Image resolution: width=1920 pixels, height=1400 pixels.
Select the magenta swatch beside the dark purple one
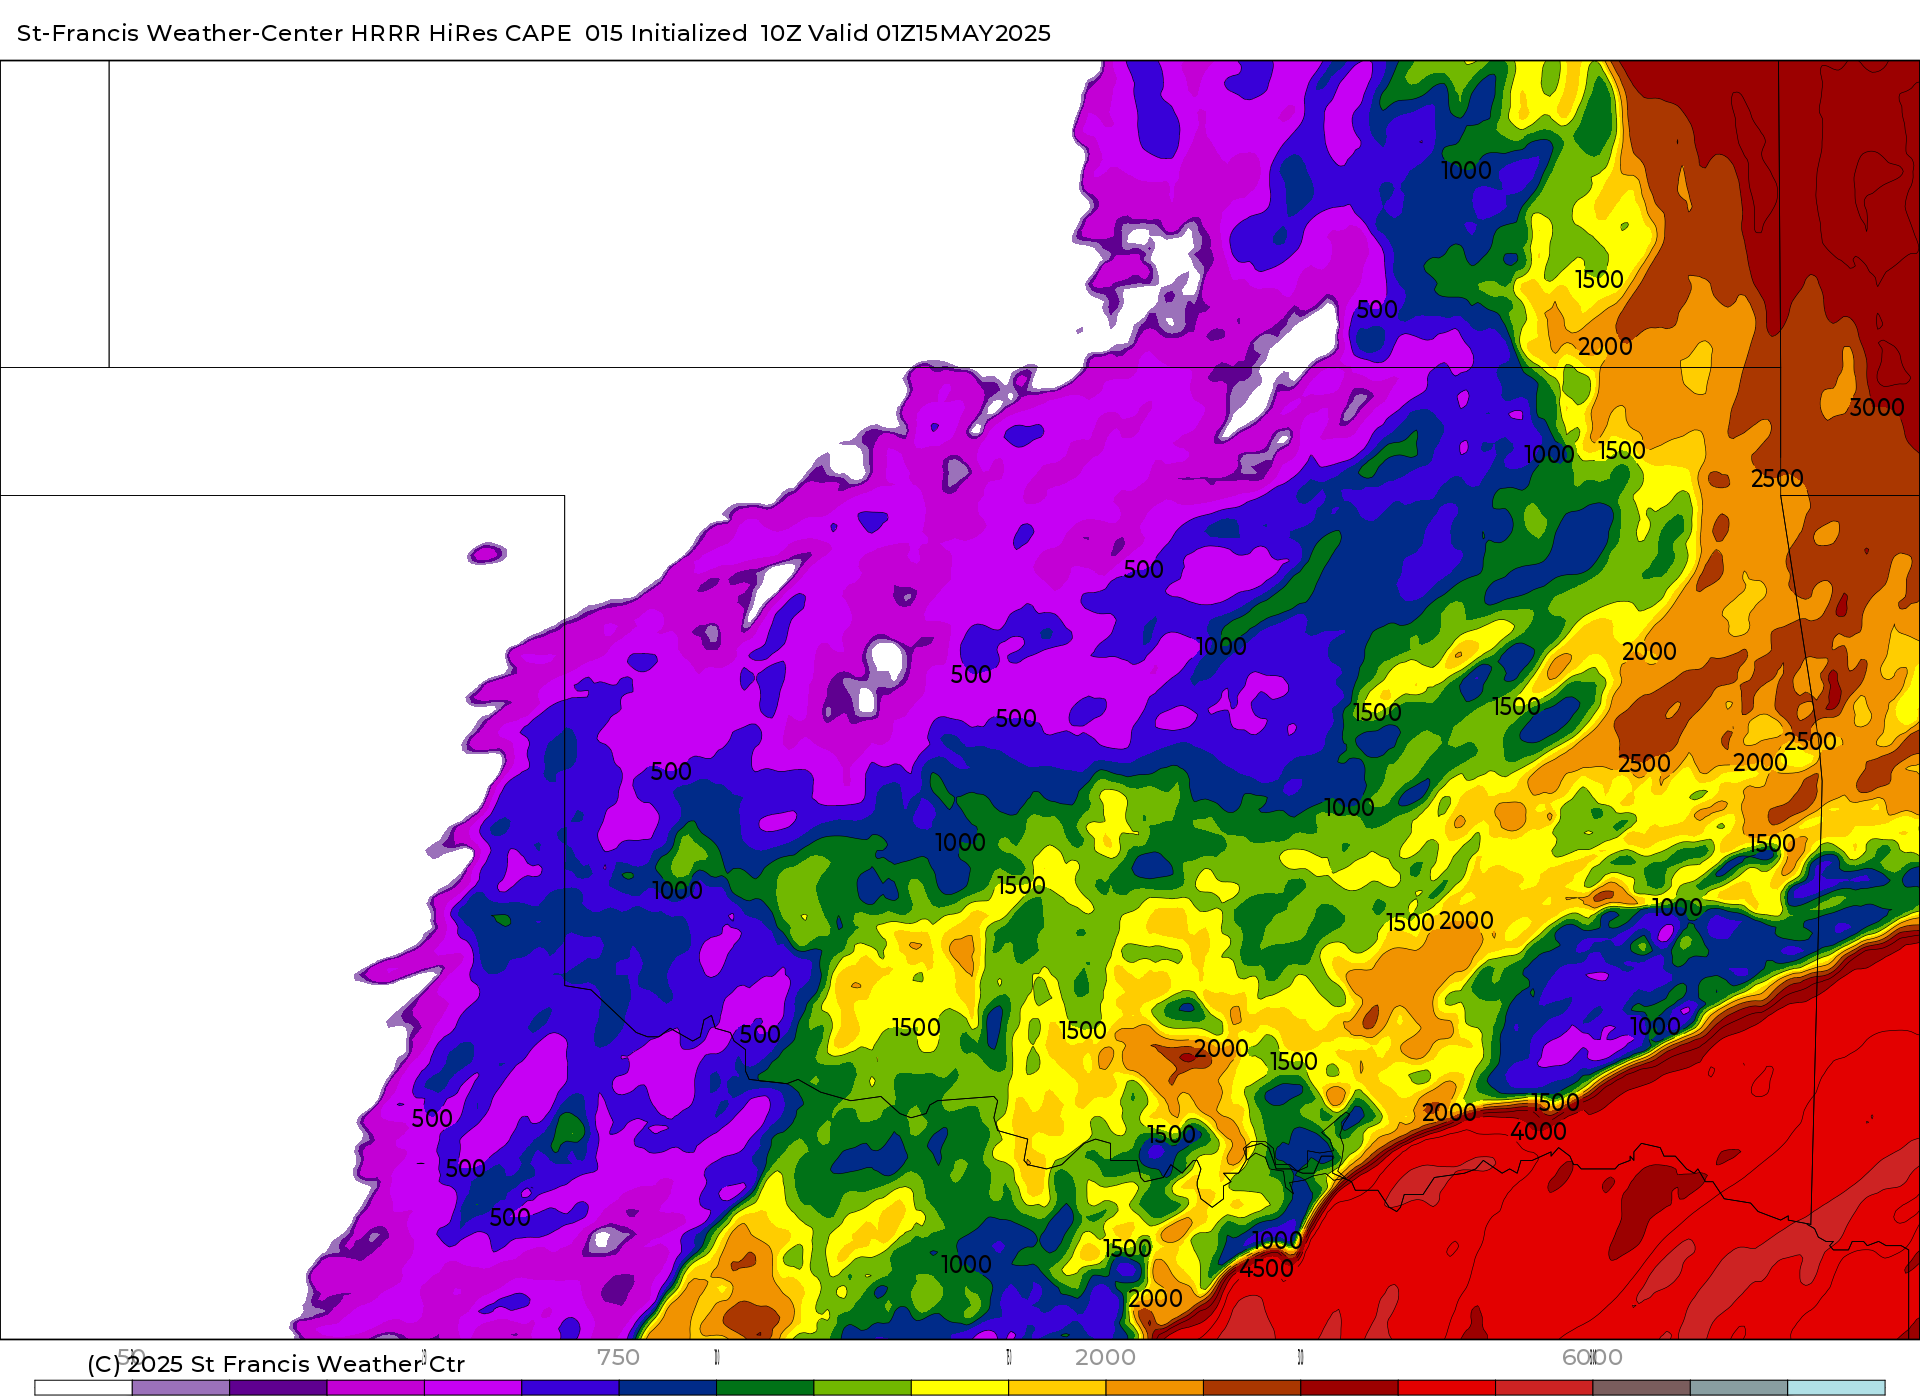[376, 1387]
